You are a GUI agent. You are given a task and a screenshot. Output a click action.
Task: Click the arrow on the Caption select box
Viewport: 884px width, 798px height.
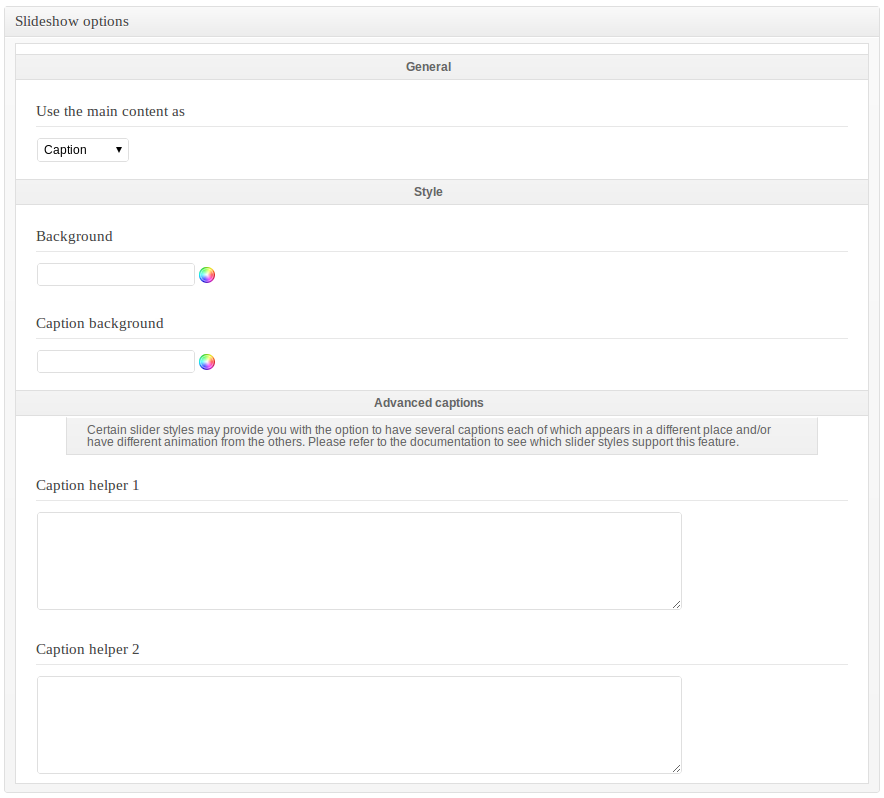[119, 150]
